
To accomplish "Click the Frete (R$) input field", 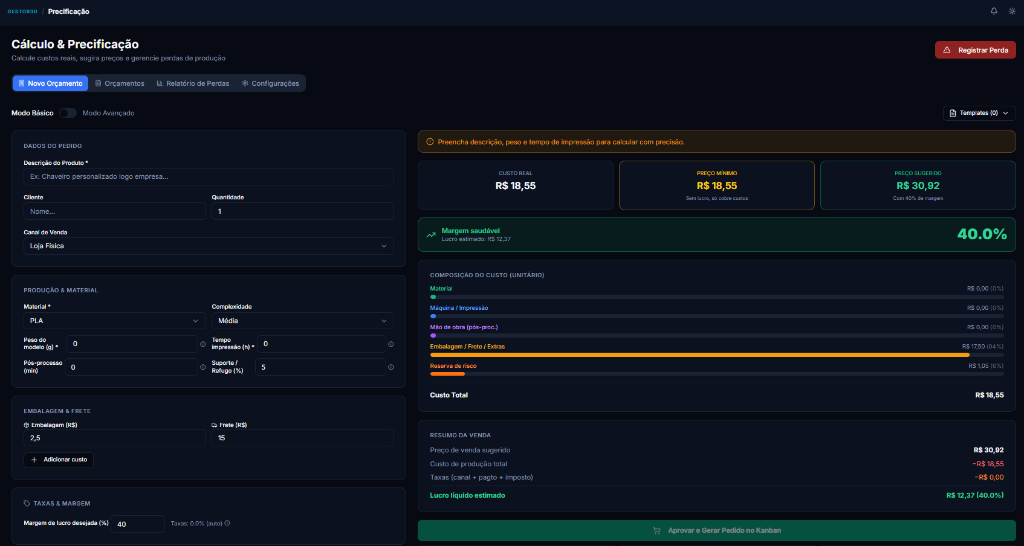I will click(x=302, y=438).
